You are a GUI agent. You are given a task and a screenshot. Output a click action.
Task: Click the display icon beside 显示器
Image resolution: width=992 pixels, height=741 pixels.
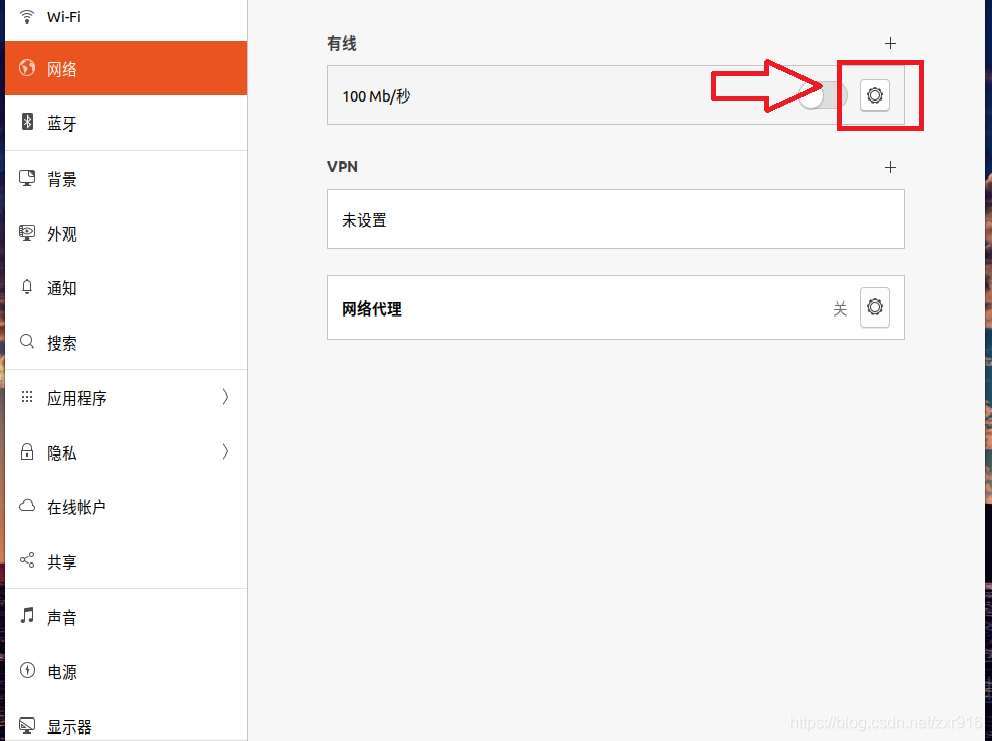[27, 725]
